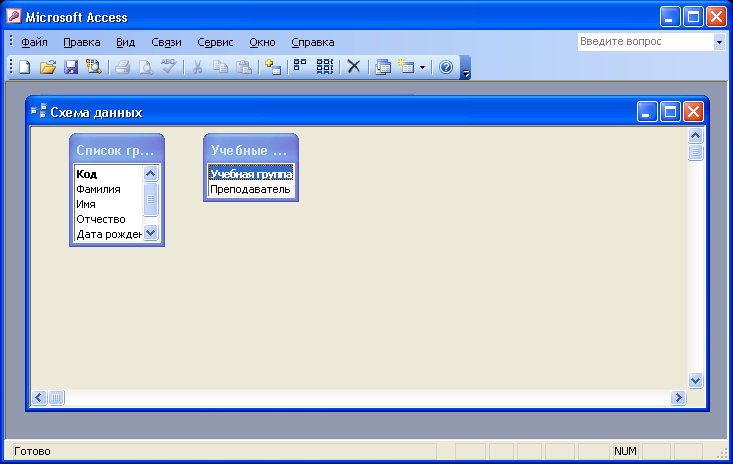Viewport: 733px width, 464px height.
Task: Open Print Preview from the toolbar
Action: click(146, 67)
